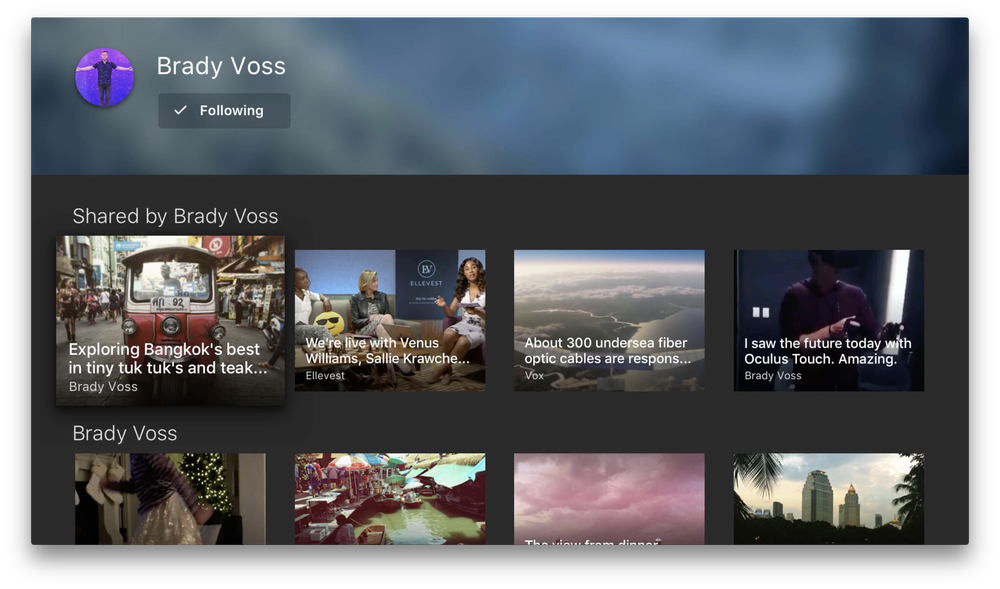The image size is (1000, 589).
Task: Click the Ellevest logo in the video thumbnail
Action: [426, 273]
